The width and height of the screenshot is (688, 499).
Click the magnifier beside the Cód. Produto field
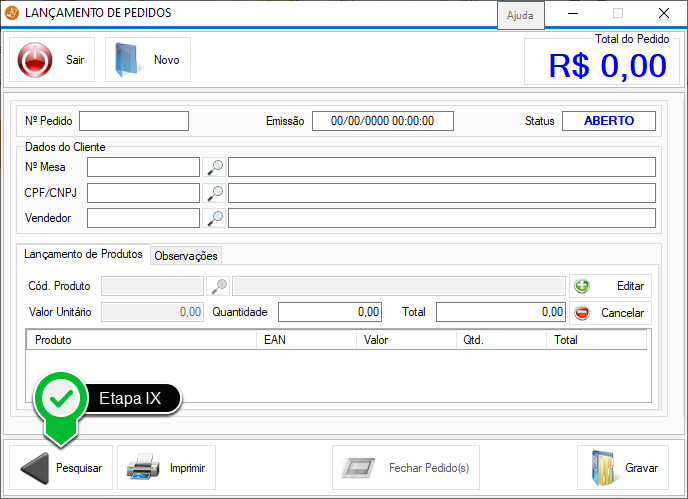pos(219,286)
